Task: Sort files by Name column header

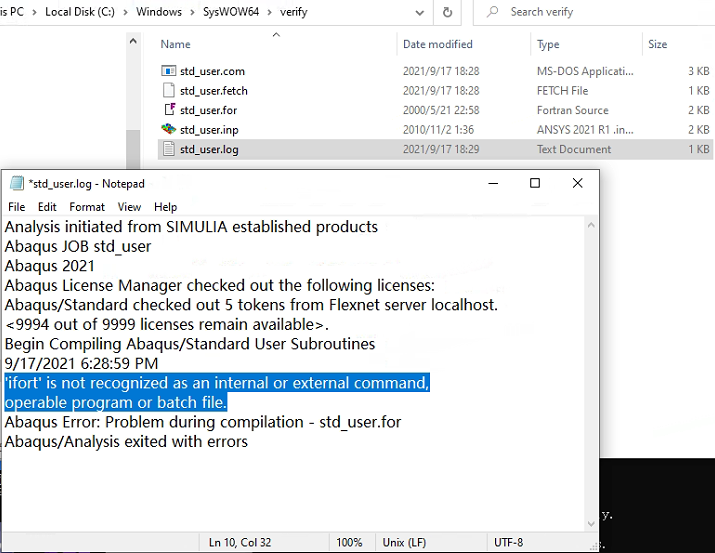Action: click(176, 44)
